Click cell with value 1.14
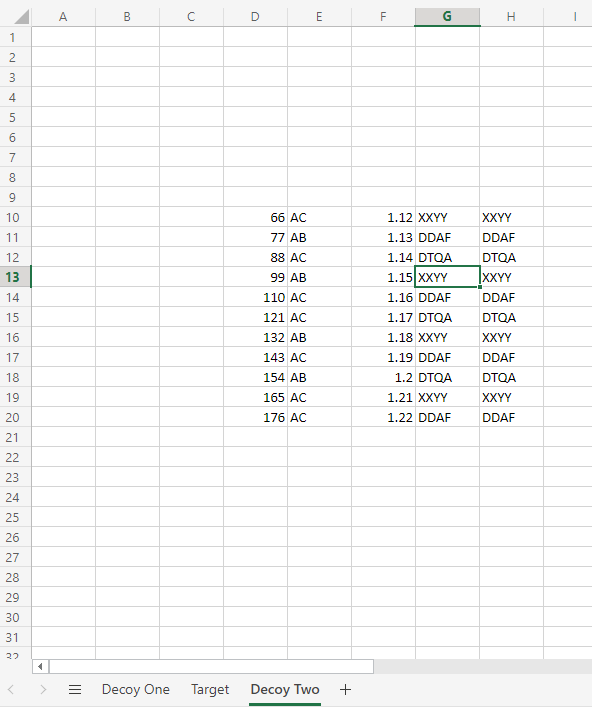592x707 pixels. click(x=384, y=257)
